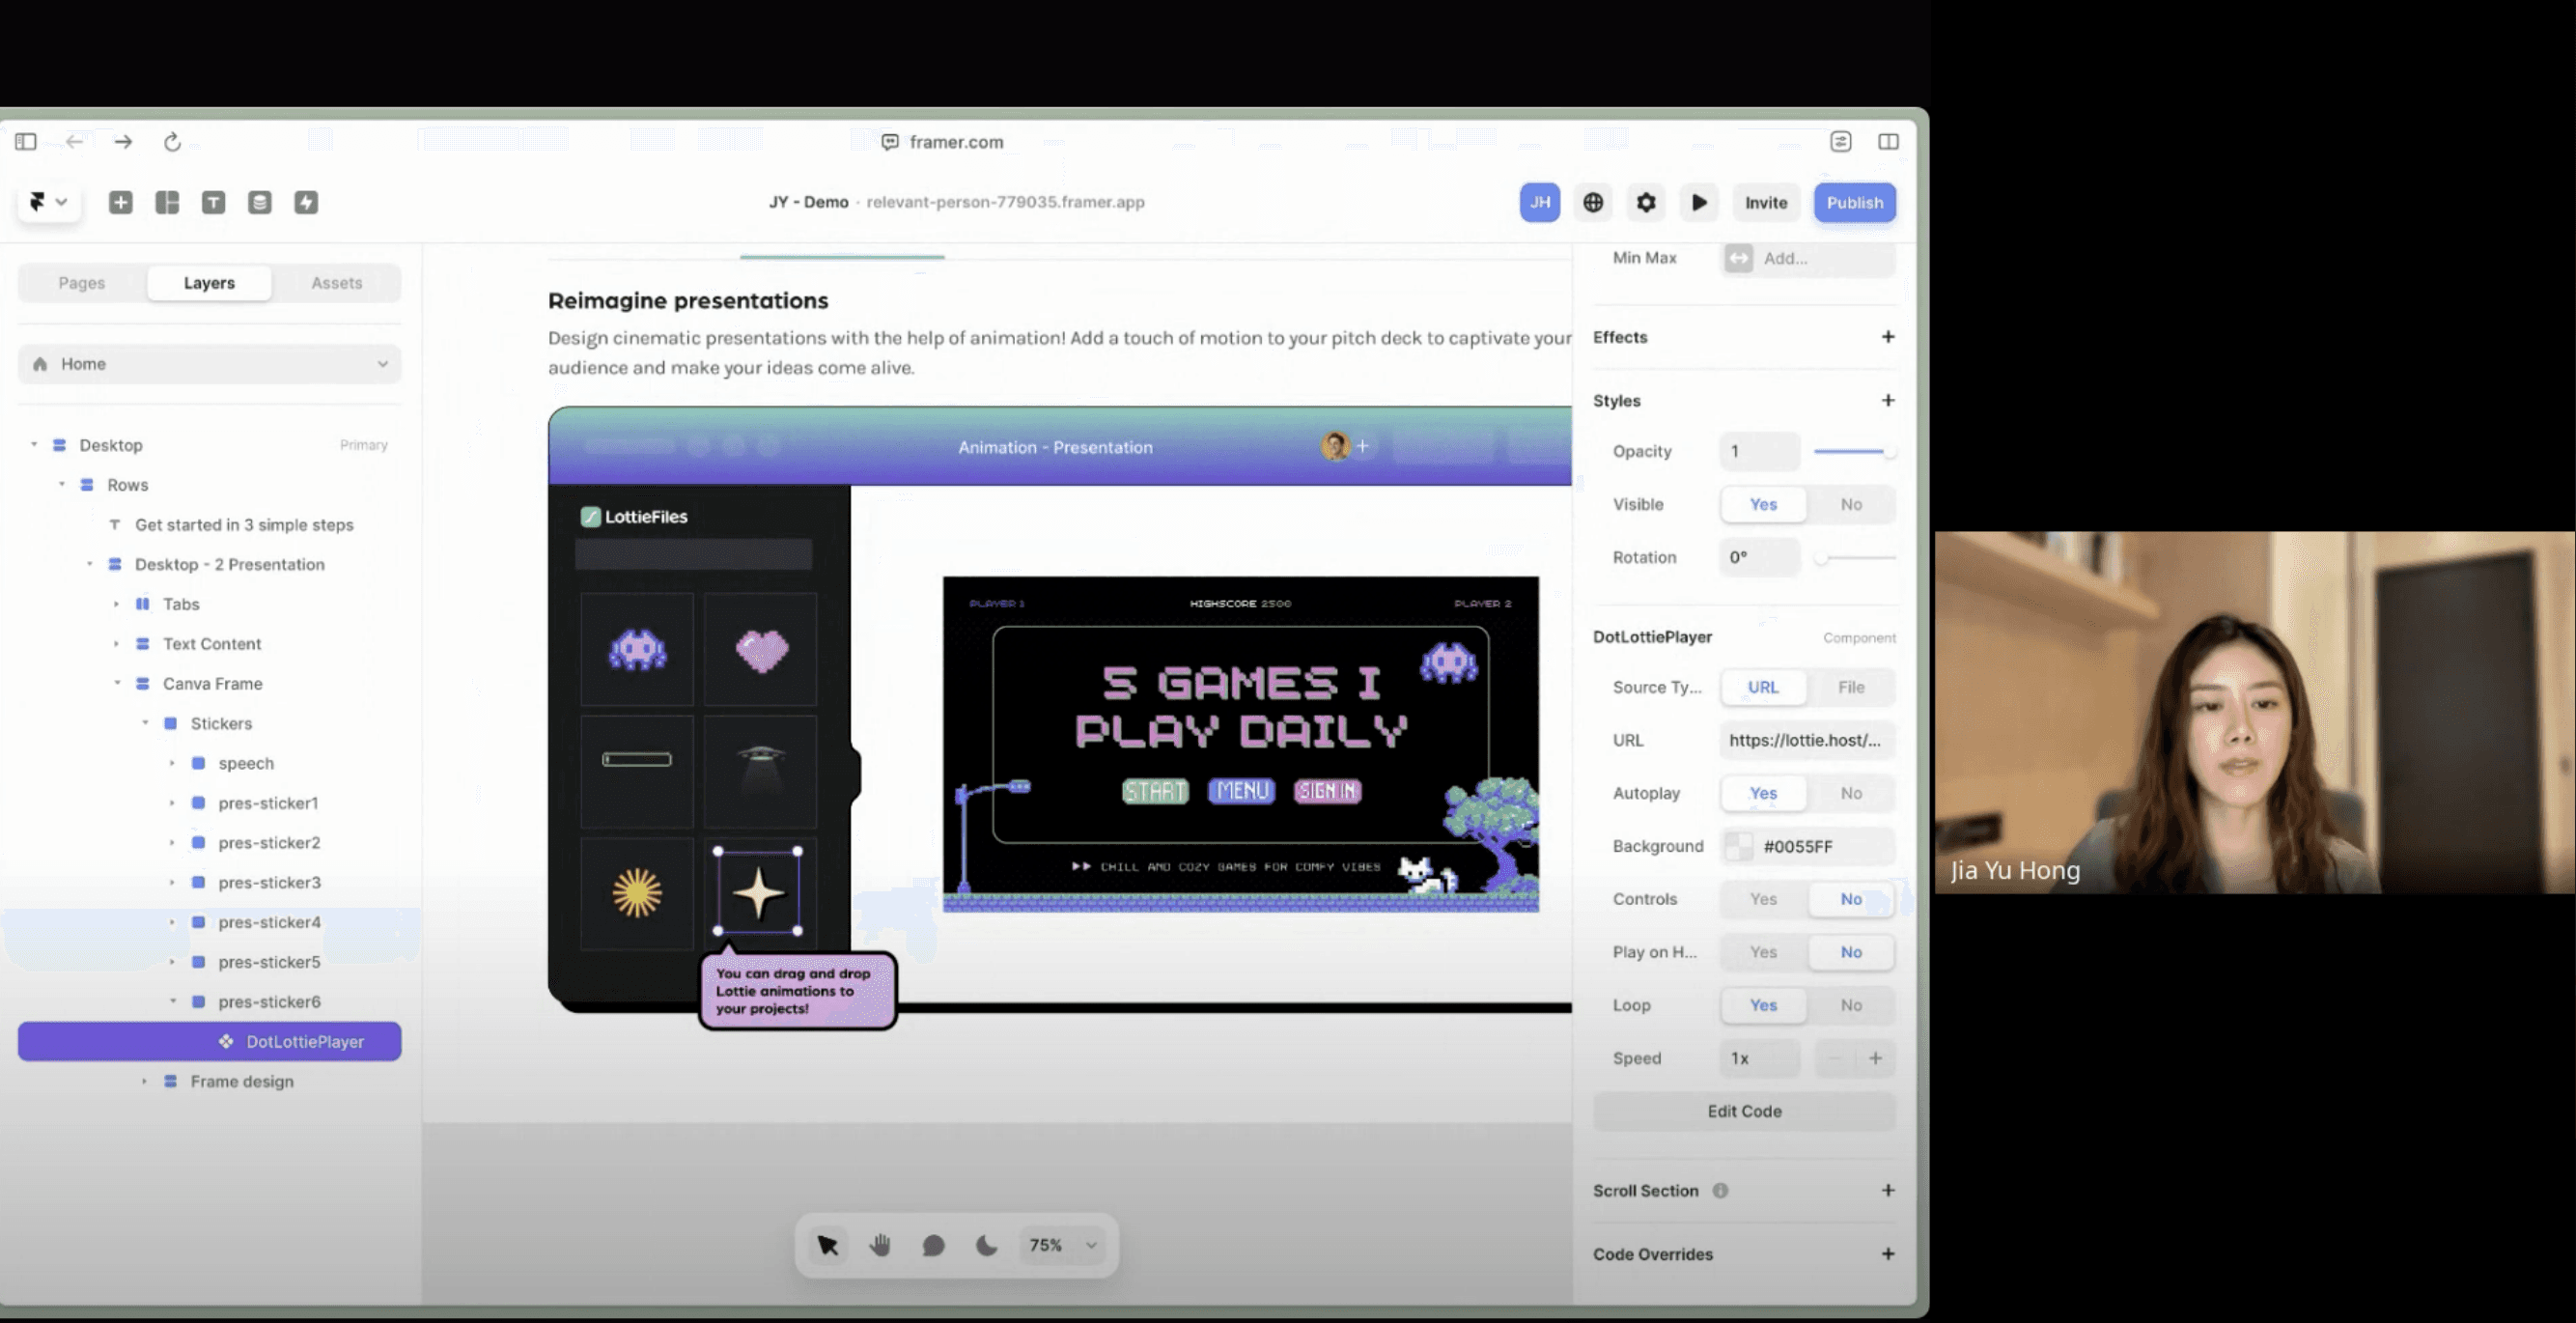This screenshot has width=2576, height=1323.
Task: Go back with browser back arrow
Action: click(x=74, y=142)
